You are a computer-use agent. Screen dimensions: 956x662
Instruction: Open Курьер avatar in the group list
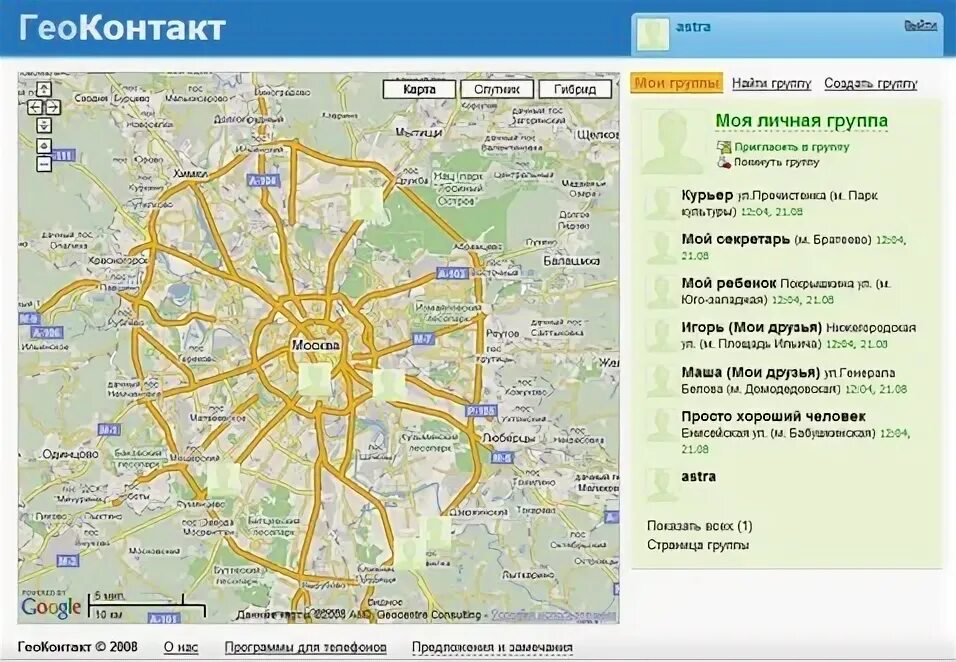coord(662,203)
